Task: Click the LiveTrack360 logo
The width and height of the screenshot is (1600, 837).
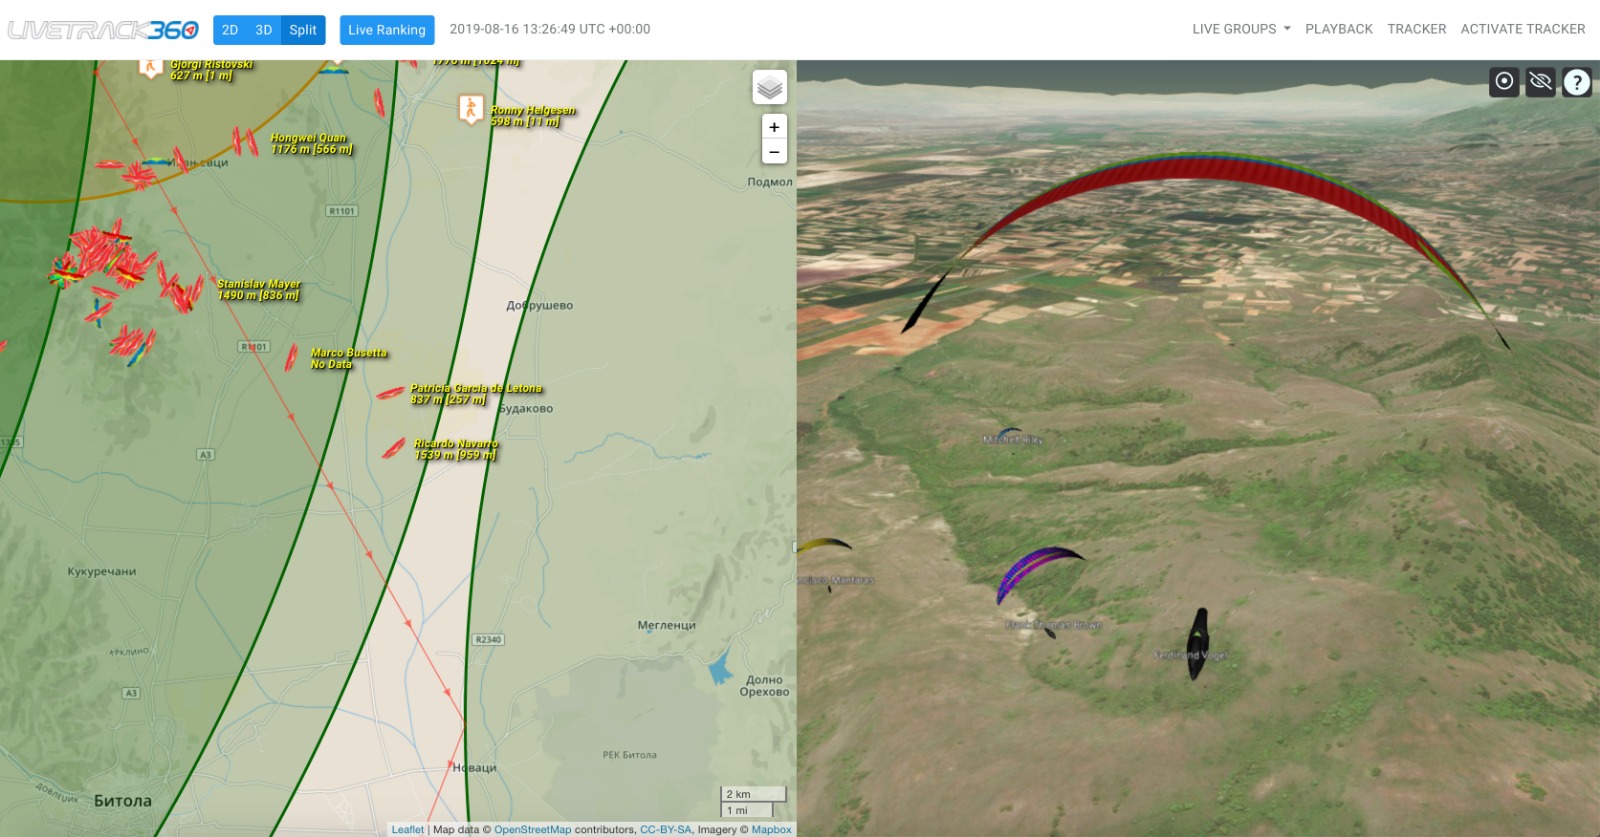Action: (x=103, y=30)
